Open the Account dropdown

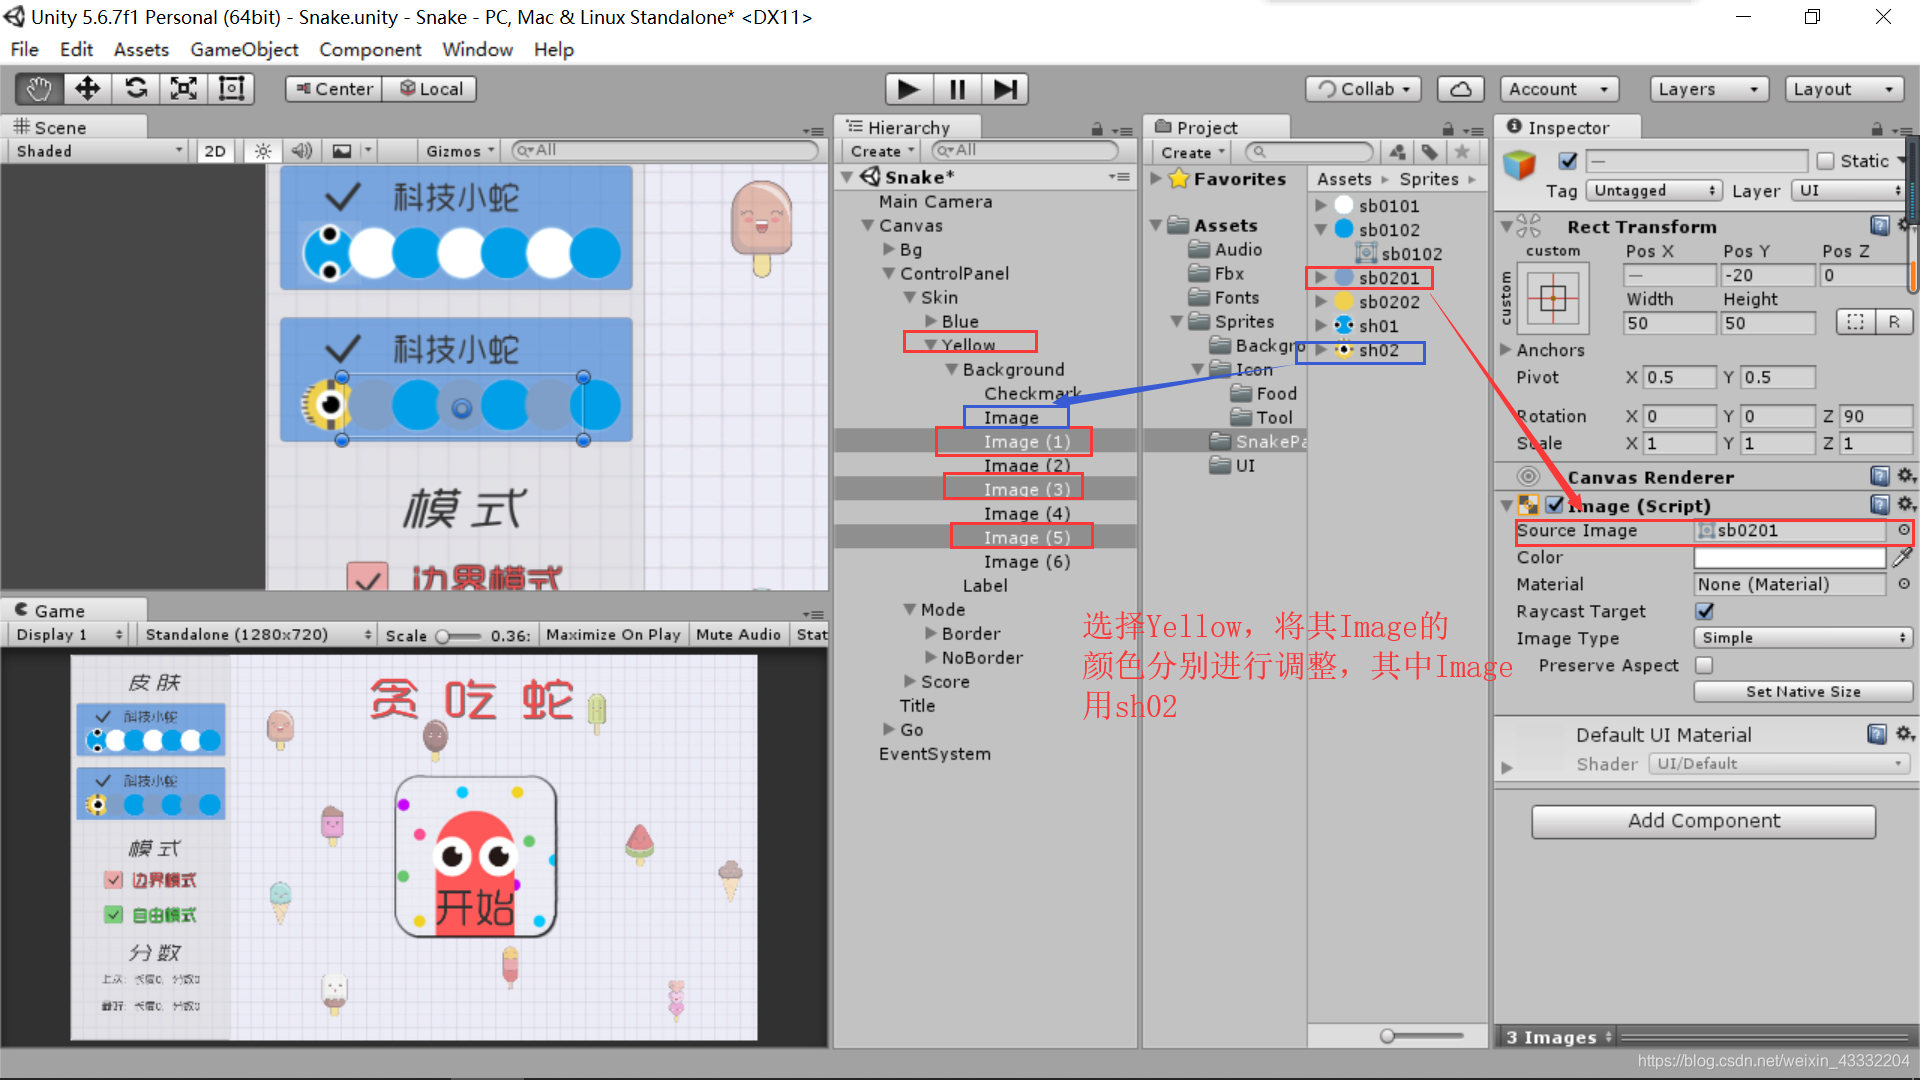pos(1559,89)
